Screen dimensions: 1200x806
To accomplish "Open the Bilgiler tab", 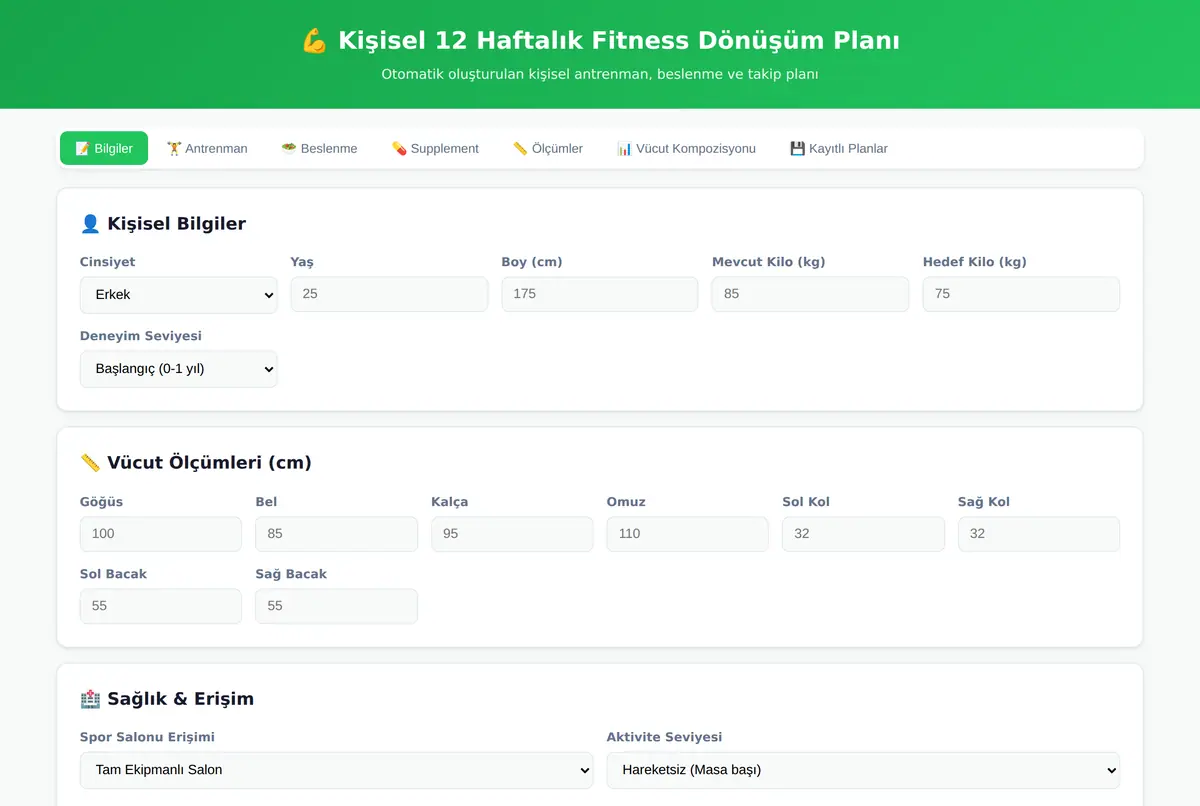I will 104,148.
